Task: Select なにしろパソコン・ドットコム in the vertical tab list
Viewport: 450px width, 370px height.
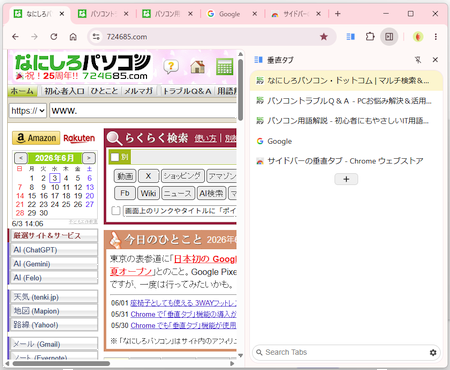Action: pos(346,81)
